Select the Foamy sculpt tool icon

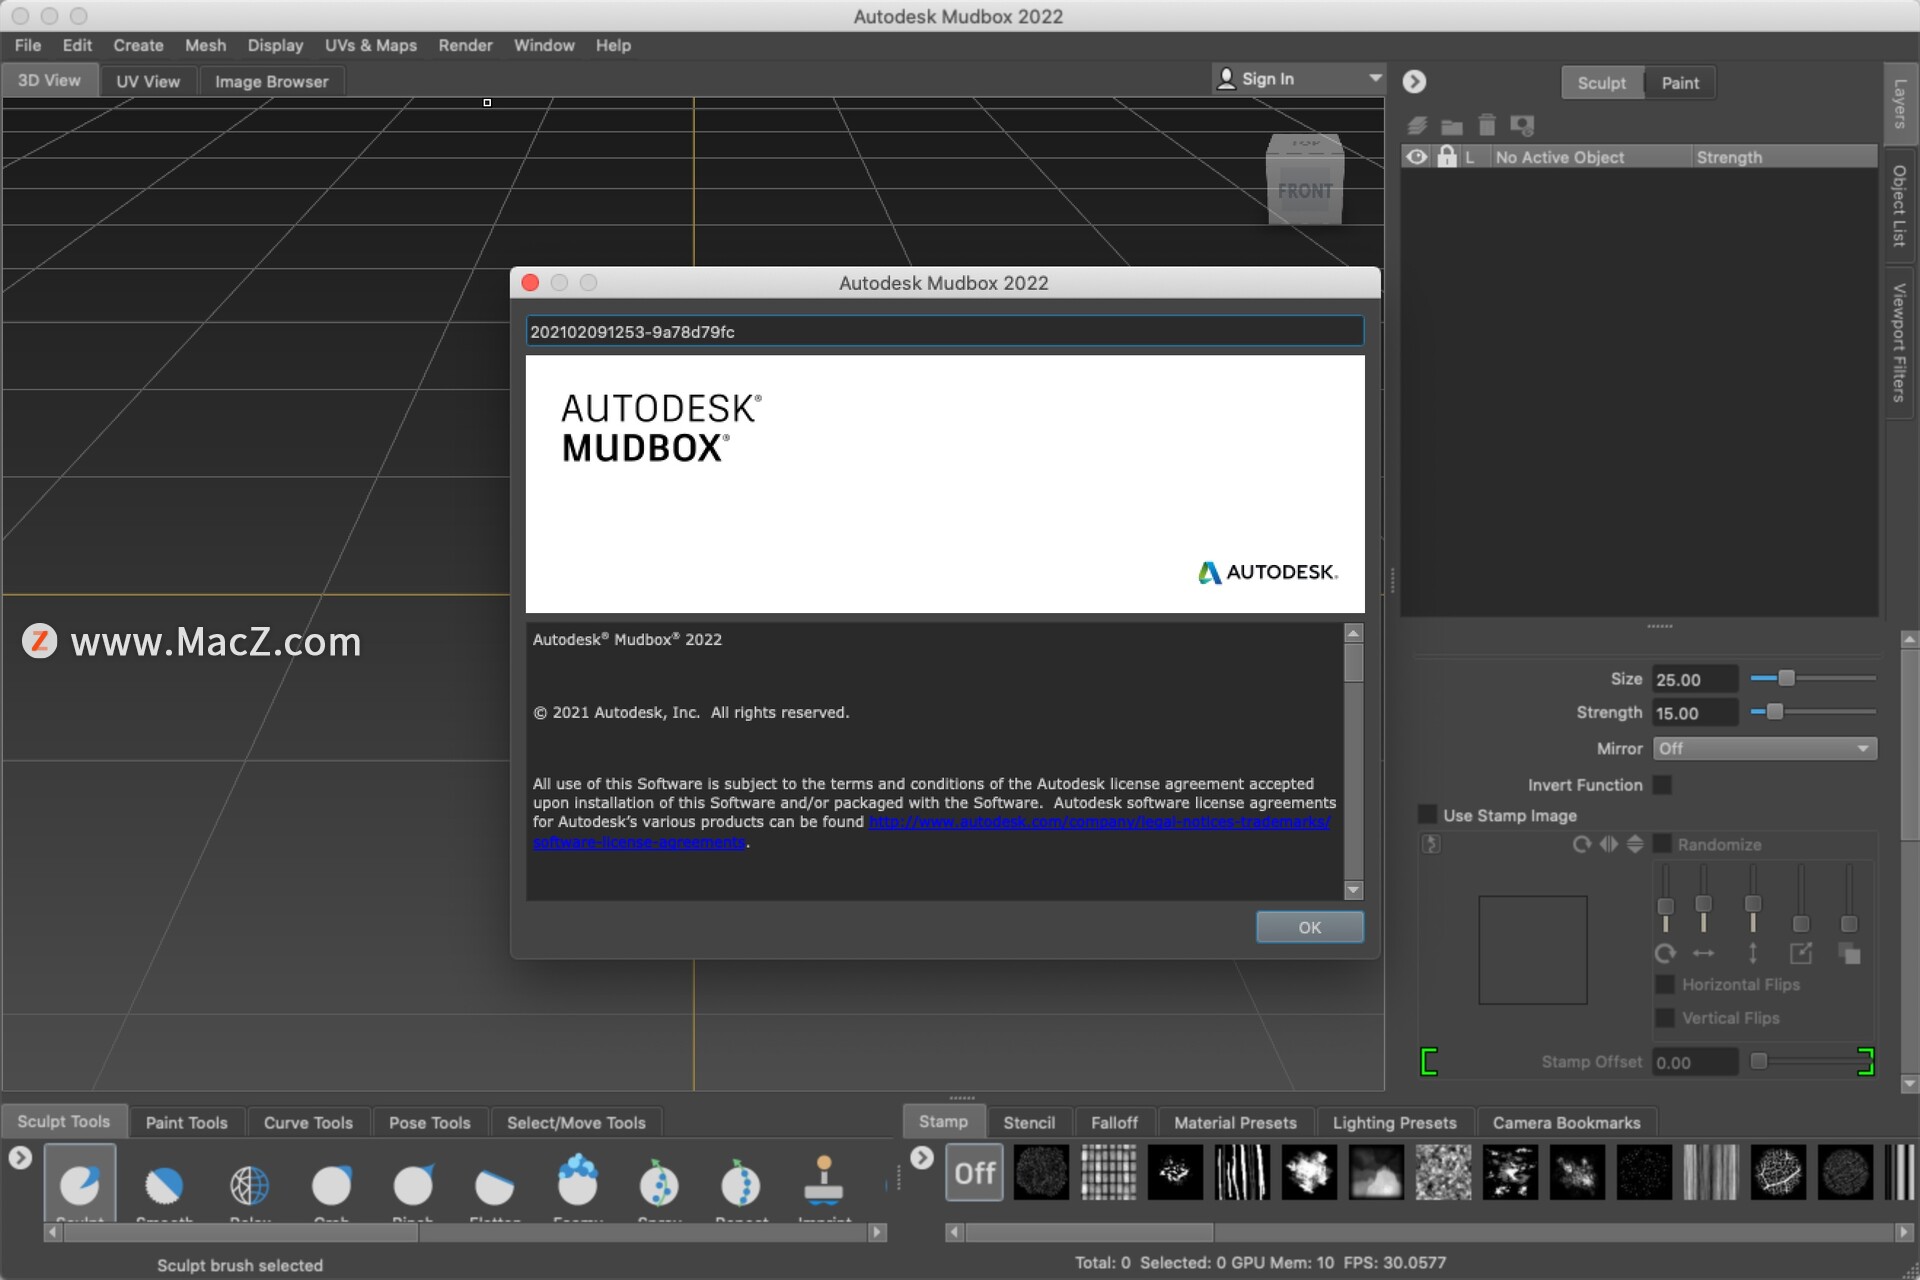point(577,1183)
